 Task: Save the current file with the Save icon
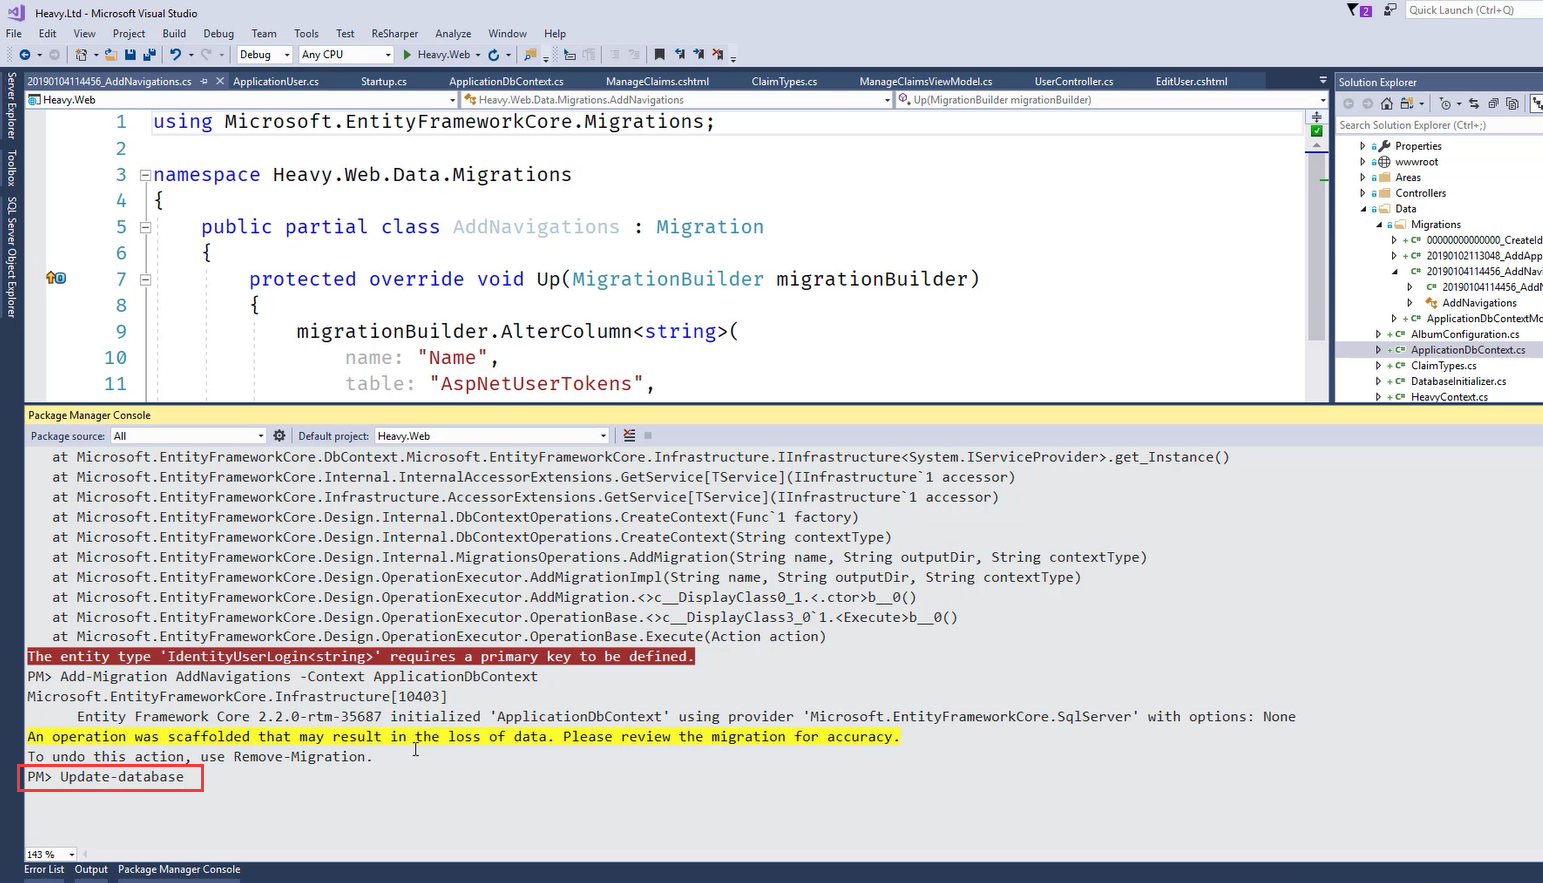[130, 55]
